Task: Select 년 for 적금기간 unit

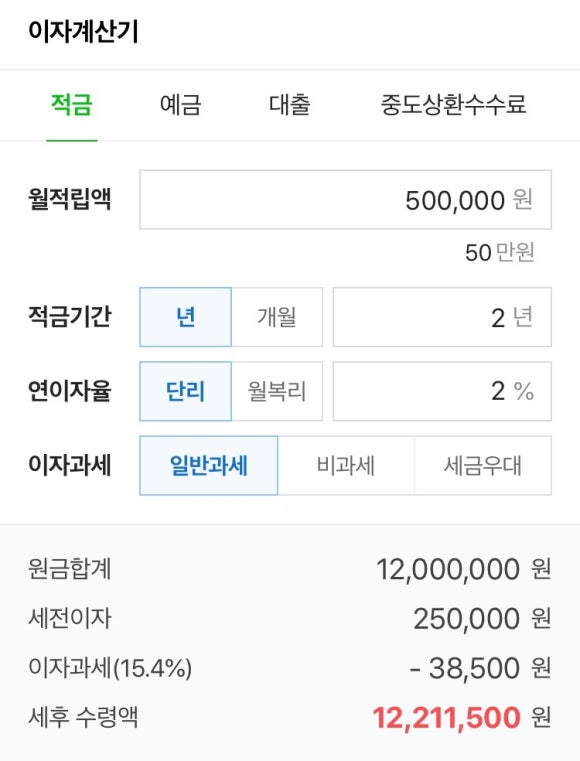Action: coord(185,317)
